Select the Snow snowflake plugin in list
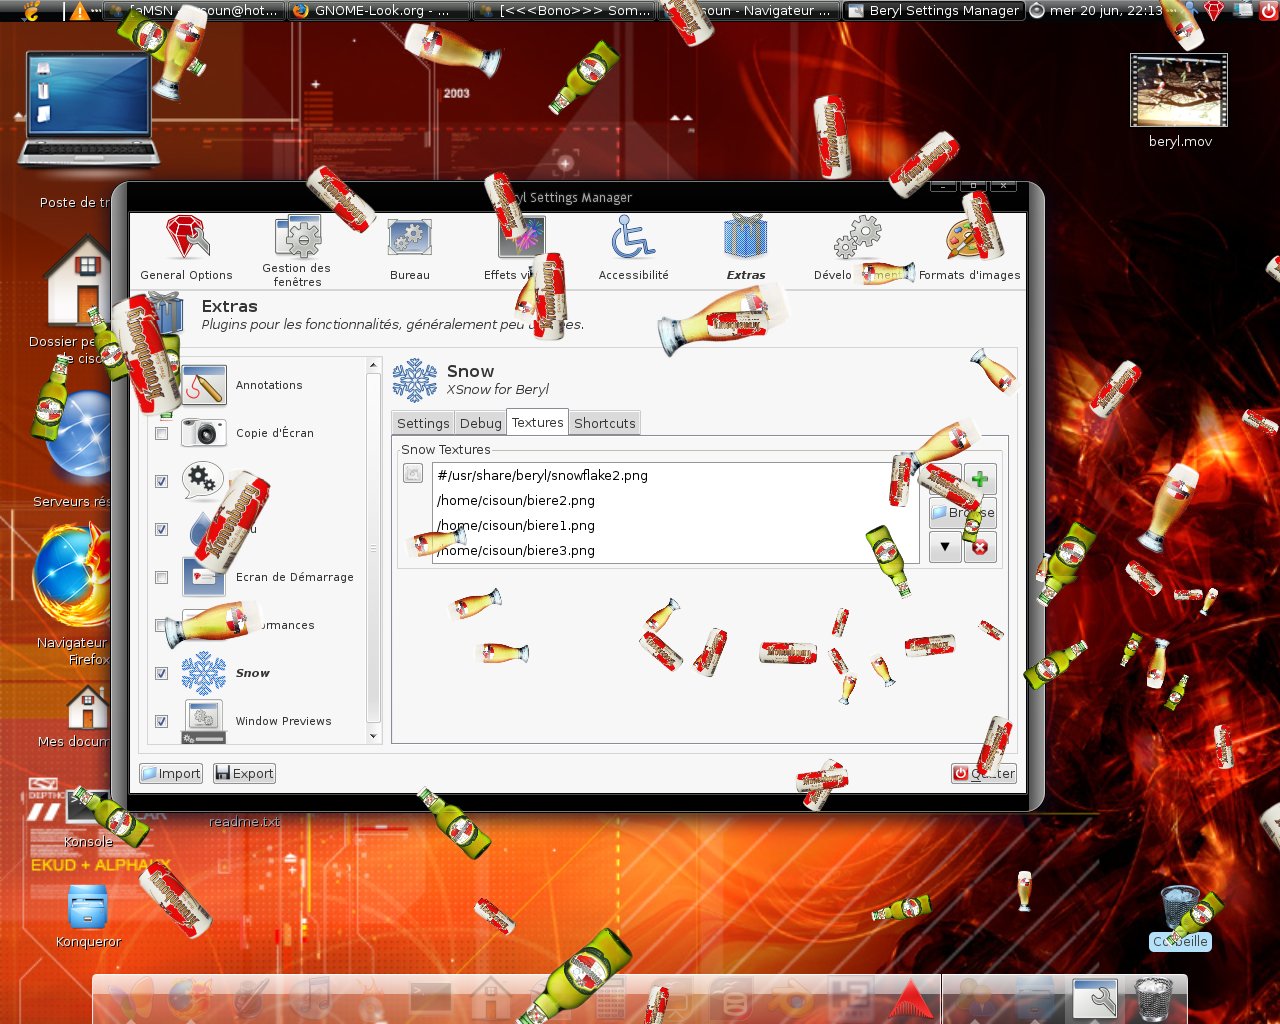This screenshot has width=1280, height=1024. (x=226, y=673)
